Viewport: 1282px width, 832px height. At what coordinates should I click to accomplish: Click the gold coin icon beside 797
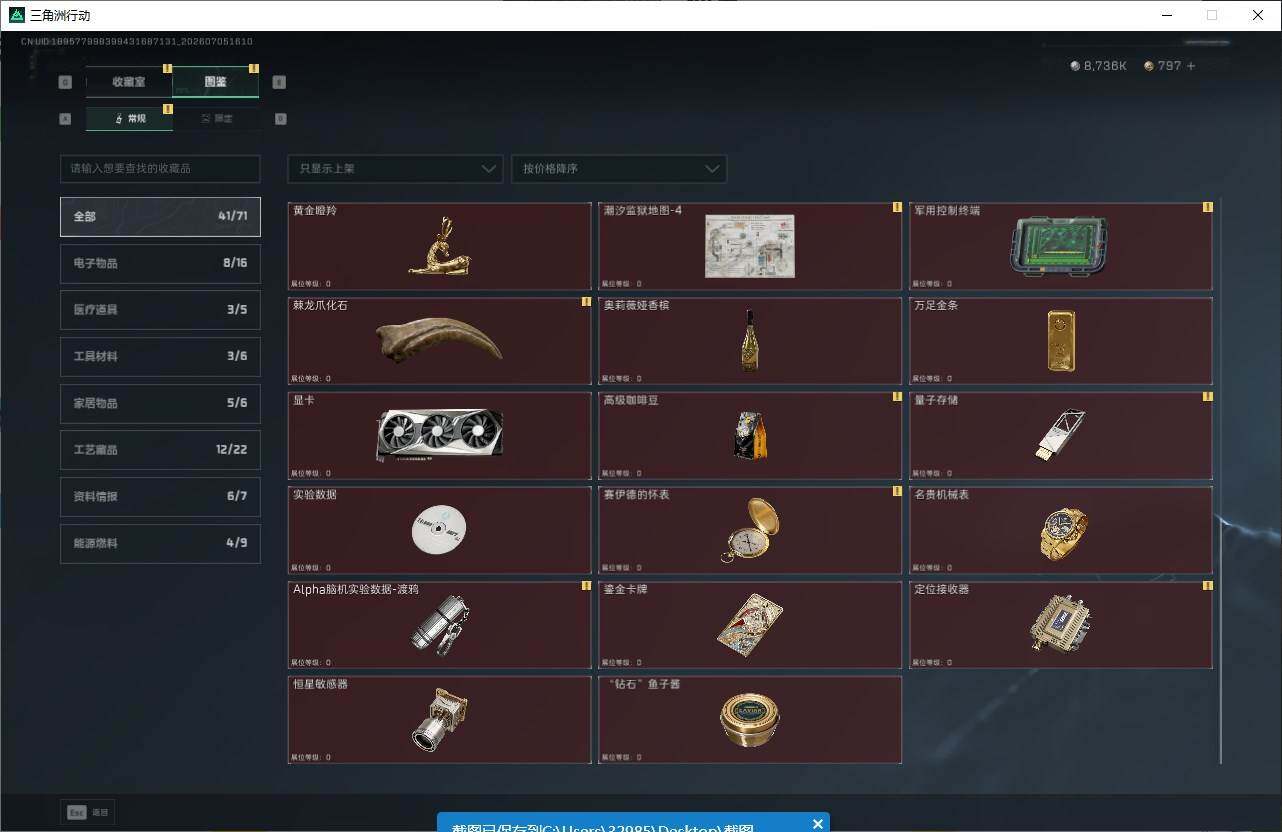click(x=1149, y=66)
